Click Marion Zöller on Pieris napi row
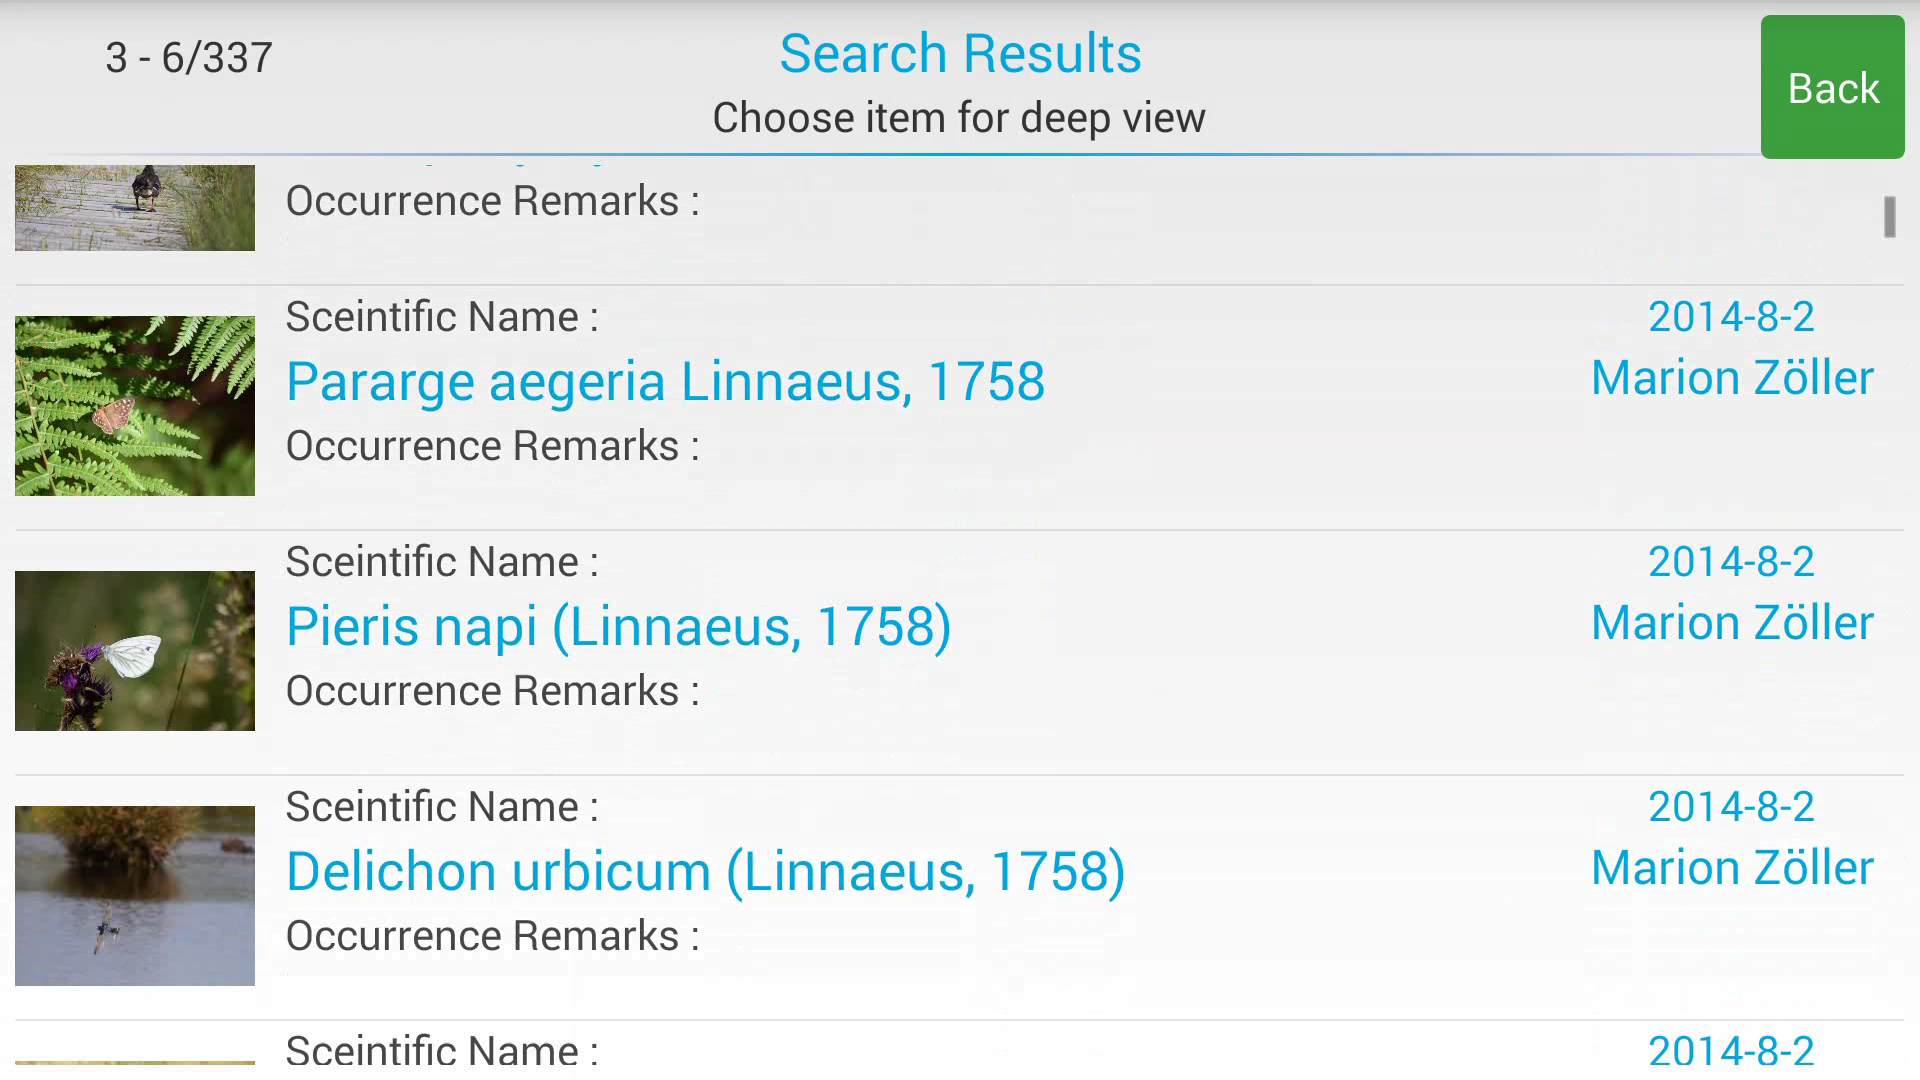 click(1732, 623)
